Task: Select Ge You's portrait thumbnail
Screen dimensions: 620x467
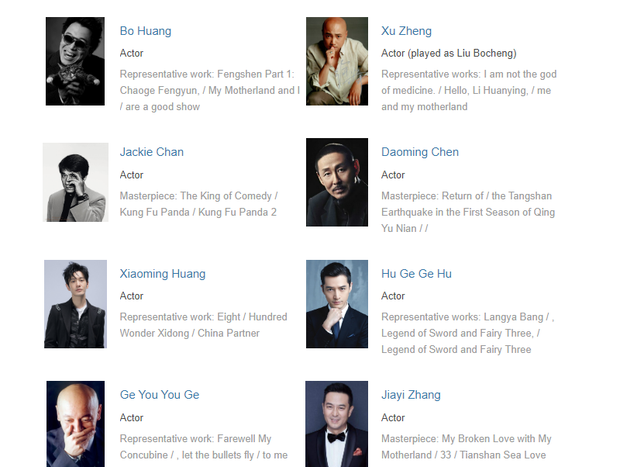Action: click(75, 424)
